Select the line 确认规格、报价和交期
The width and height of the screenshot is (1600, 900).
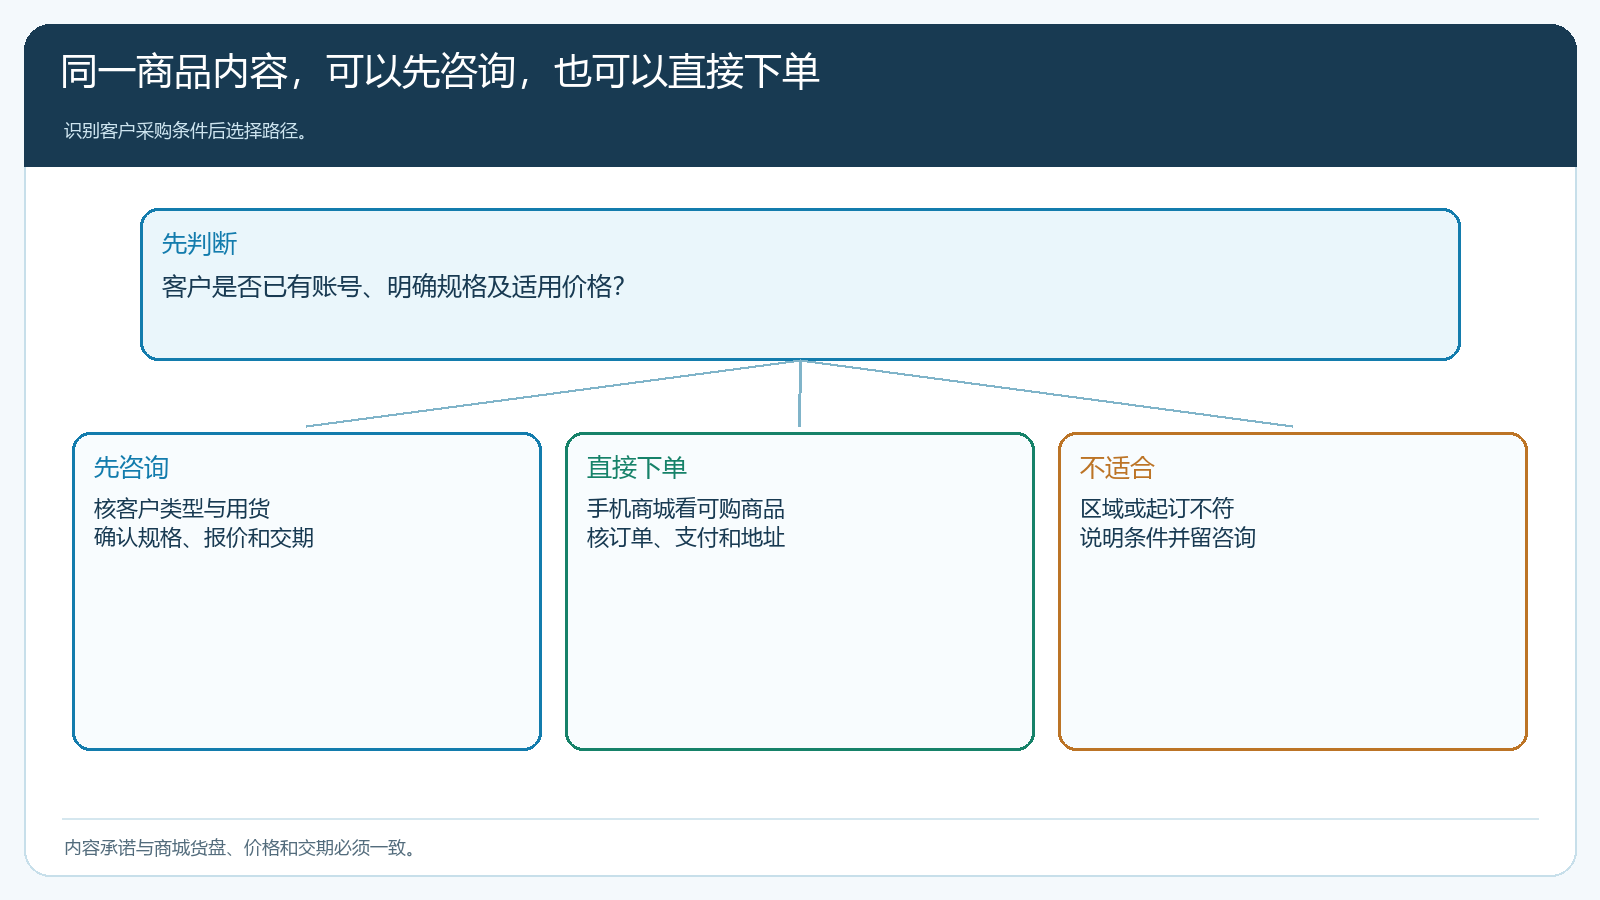[x=204, y=538]
